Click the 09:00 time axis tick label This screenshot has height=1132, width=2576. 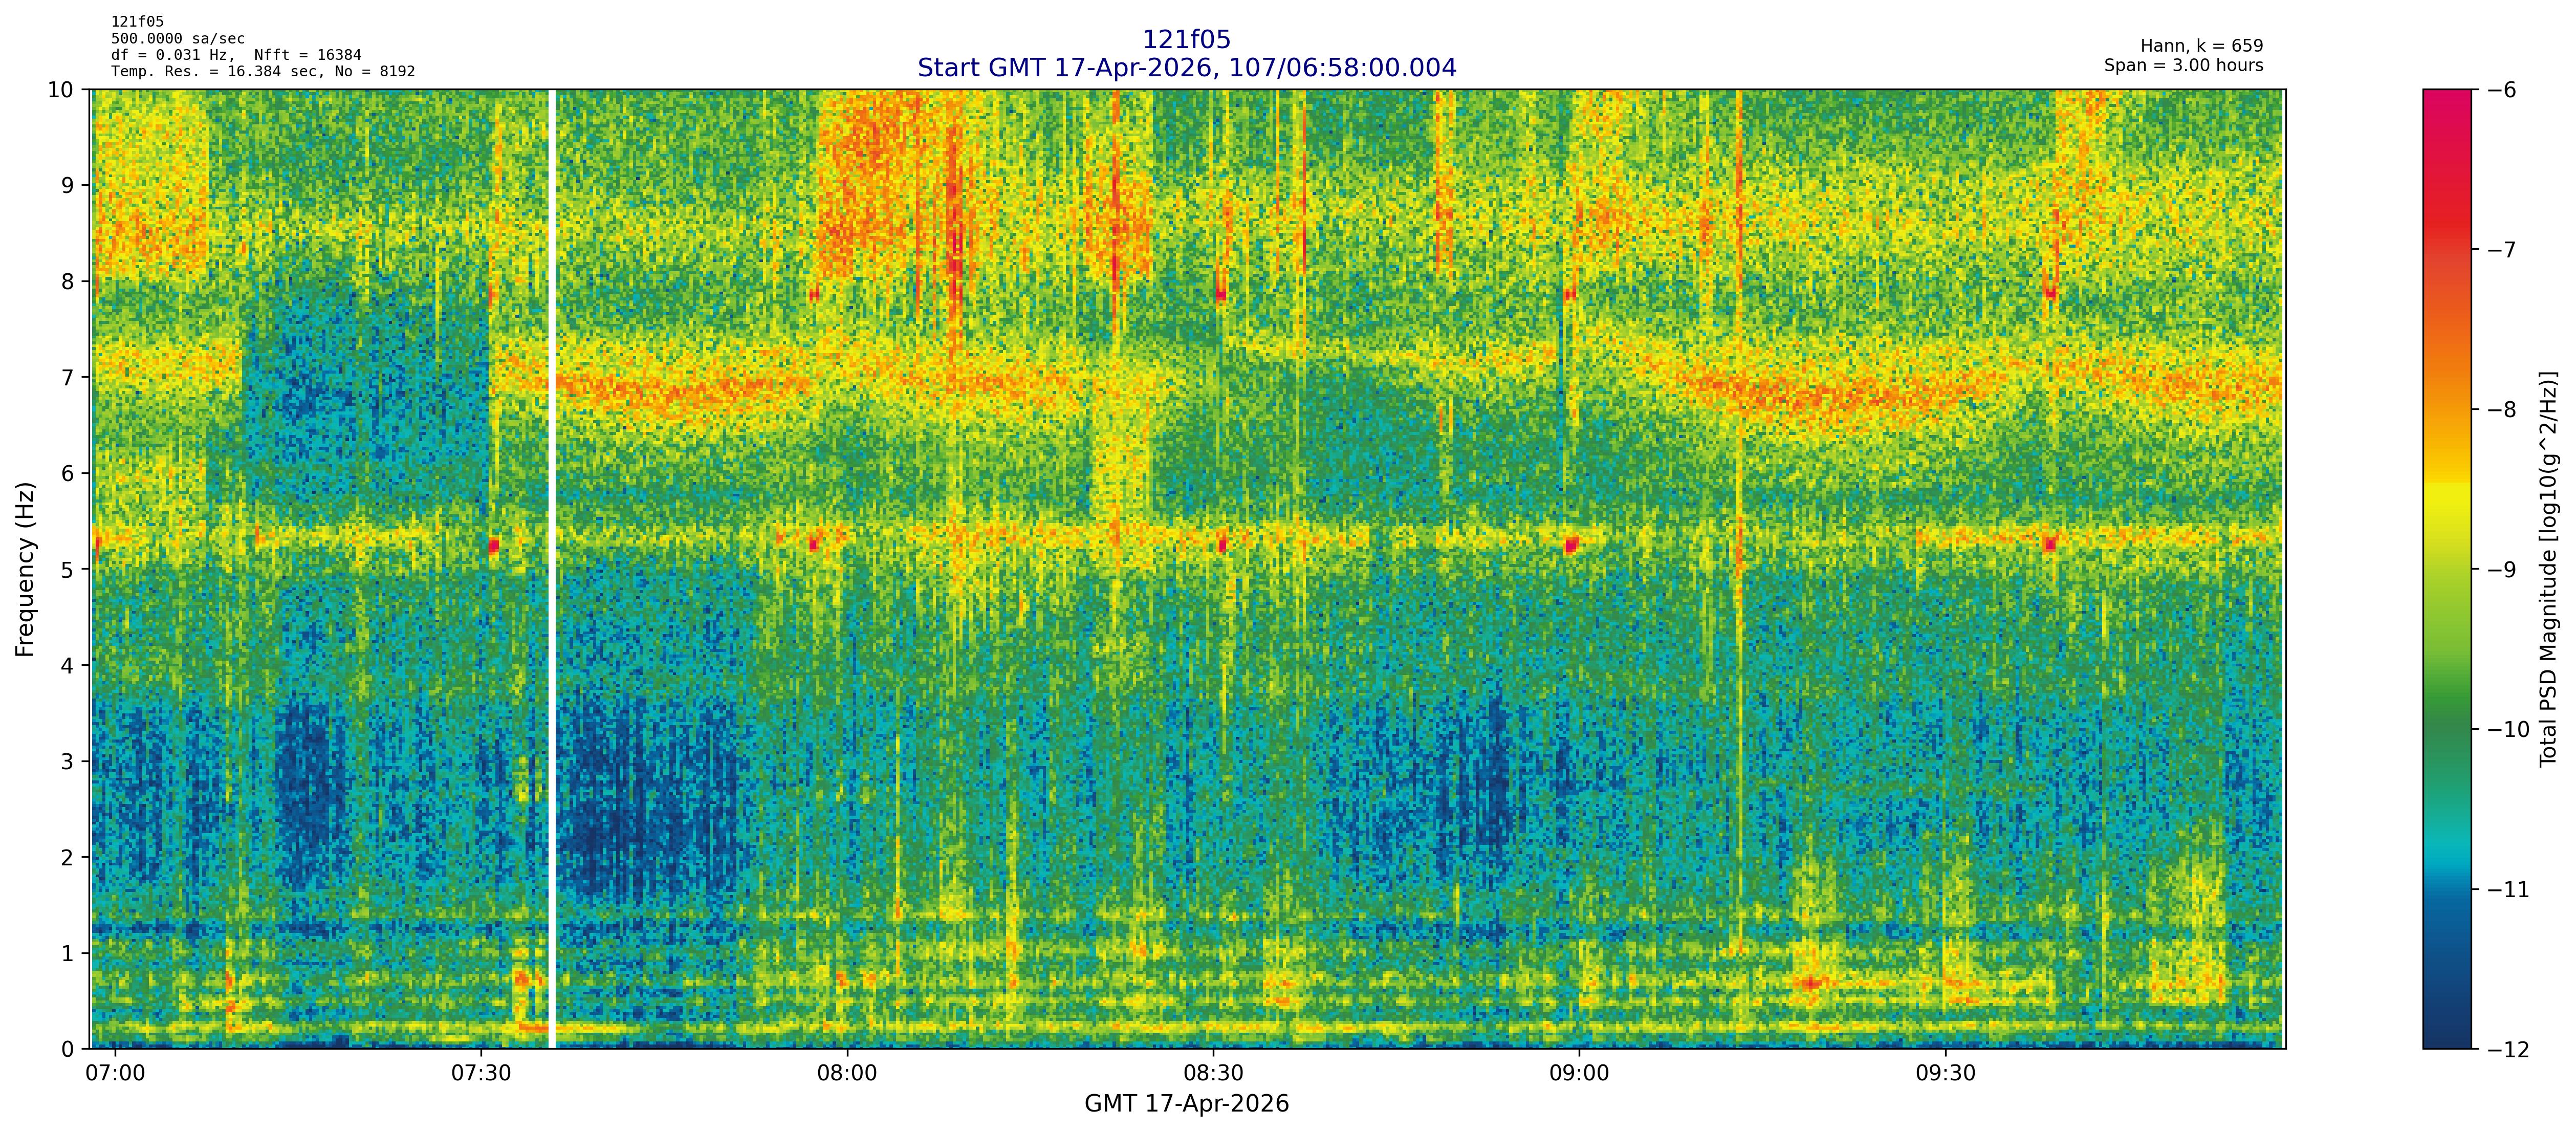pos(1579,1074)
